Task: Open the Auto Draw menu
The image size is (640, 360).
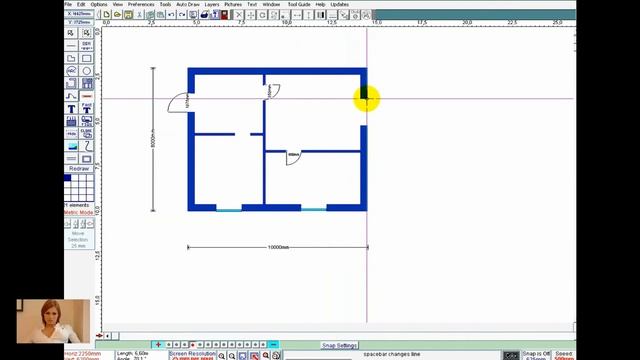Action: click(x=188, y=4)
